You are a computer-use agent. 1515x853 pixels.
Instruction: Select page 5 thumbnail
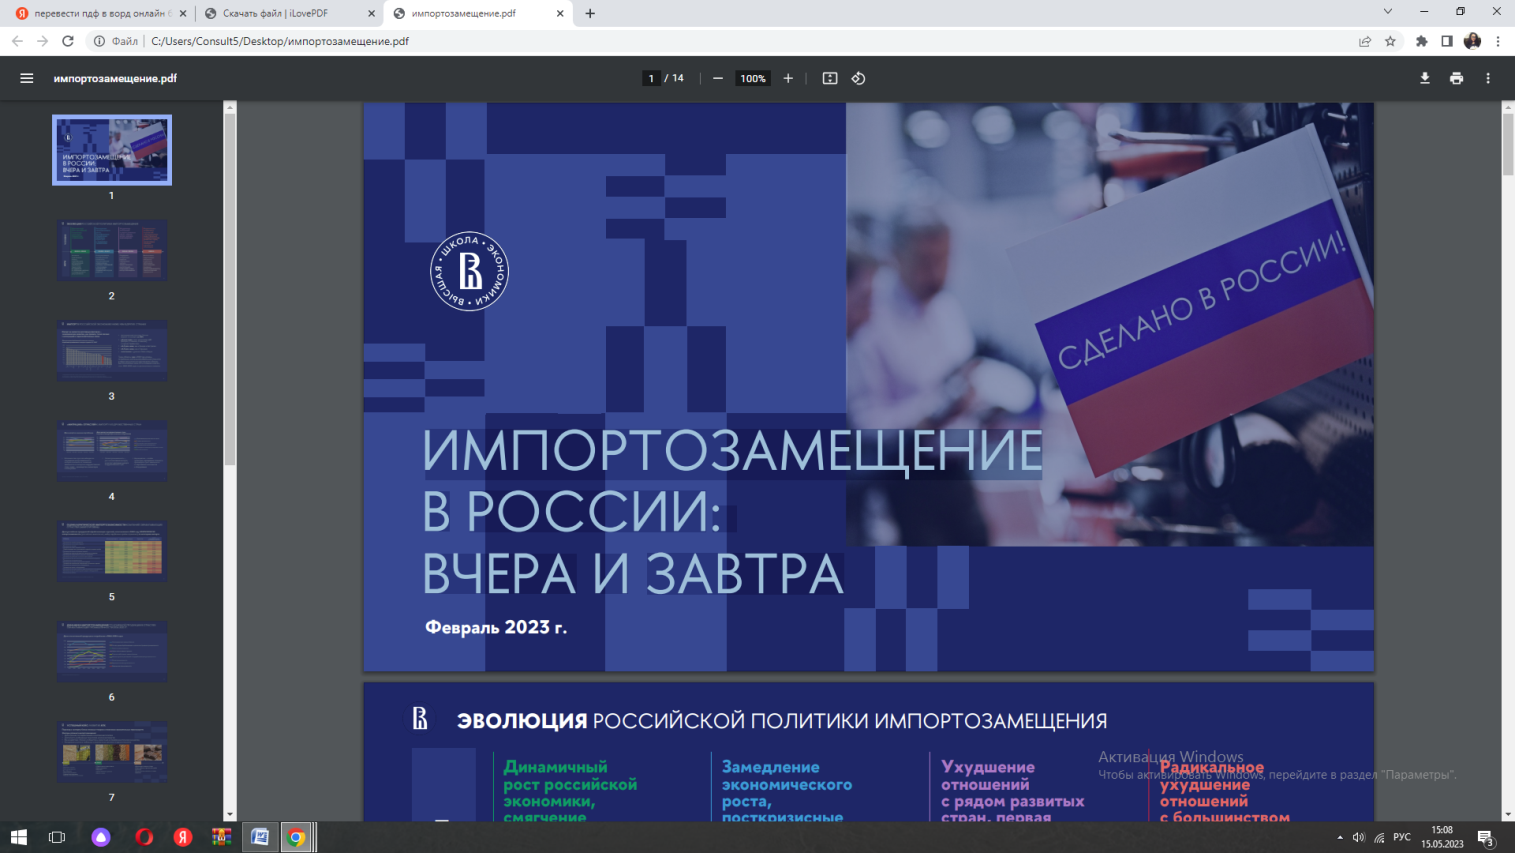point(112,551)
